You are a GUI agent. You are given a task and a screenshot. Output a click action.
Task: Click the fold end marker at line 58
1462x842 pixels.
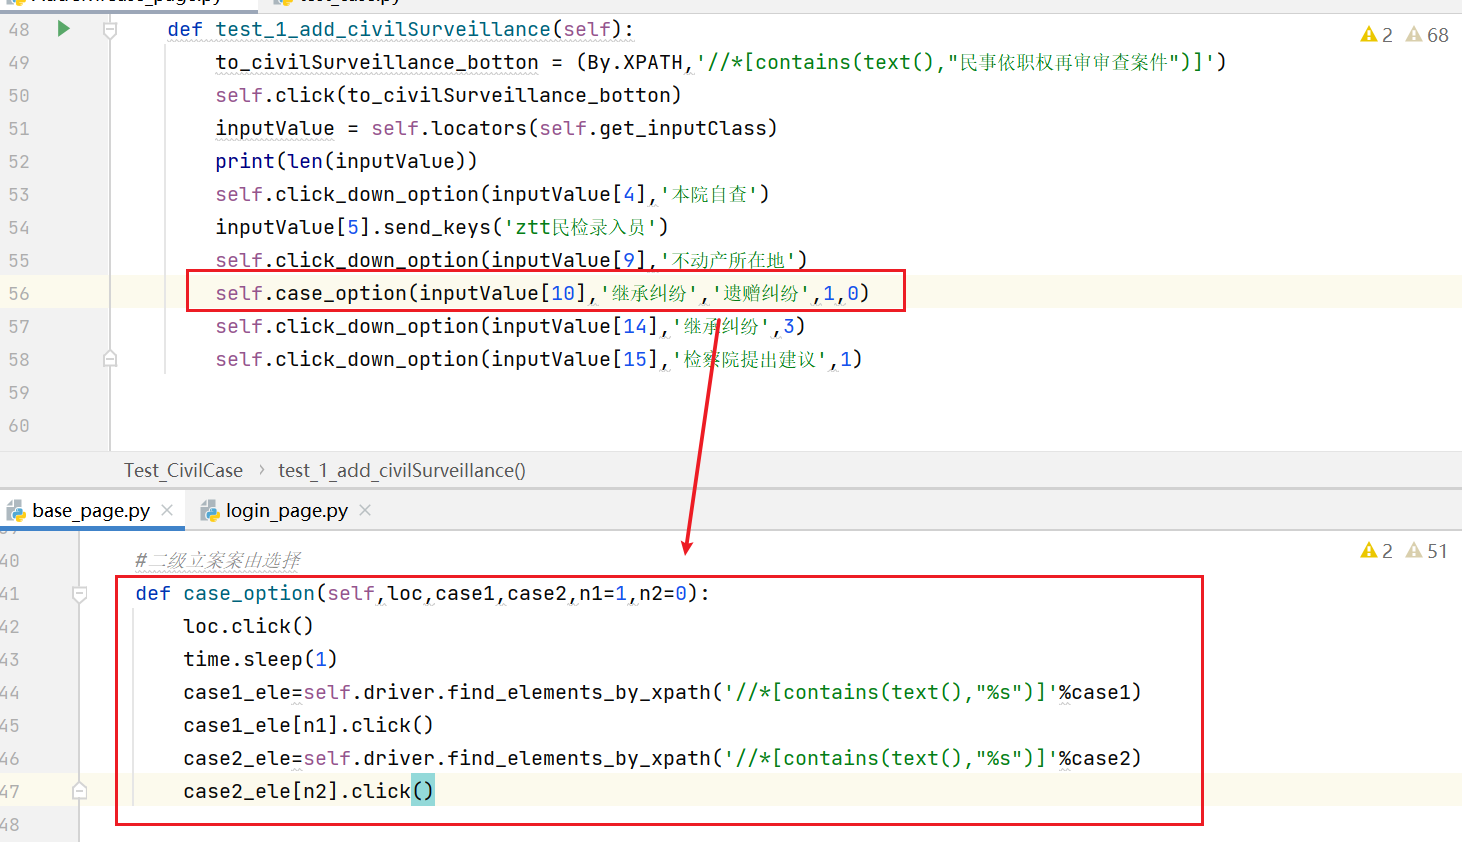110,359
